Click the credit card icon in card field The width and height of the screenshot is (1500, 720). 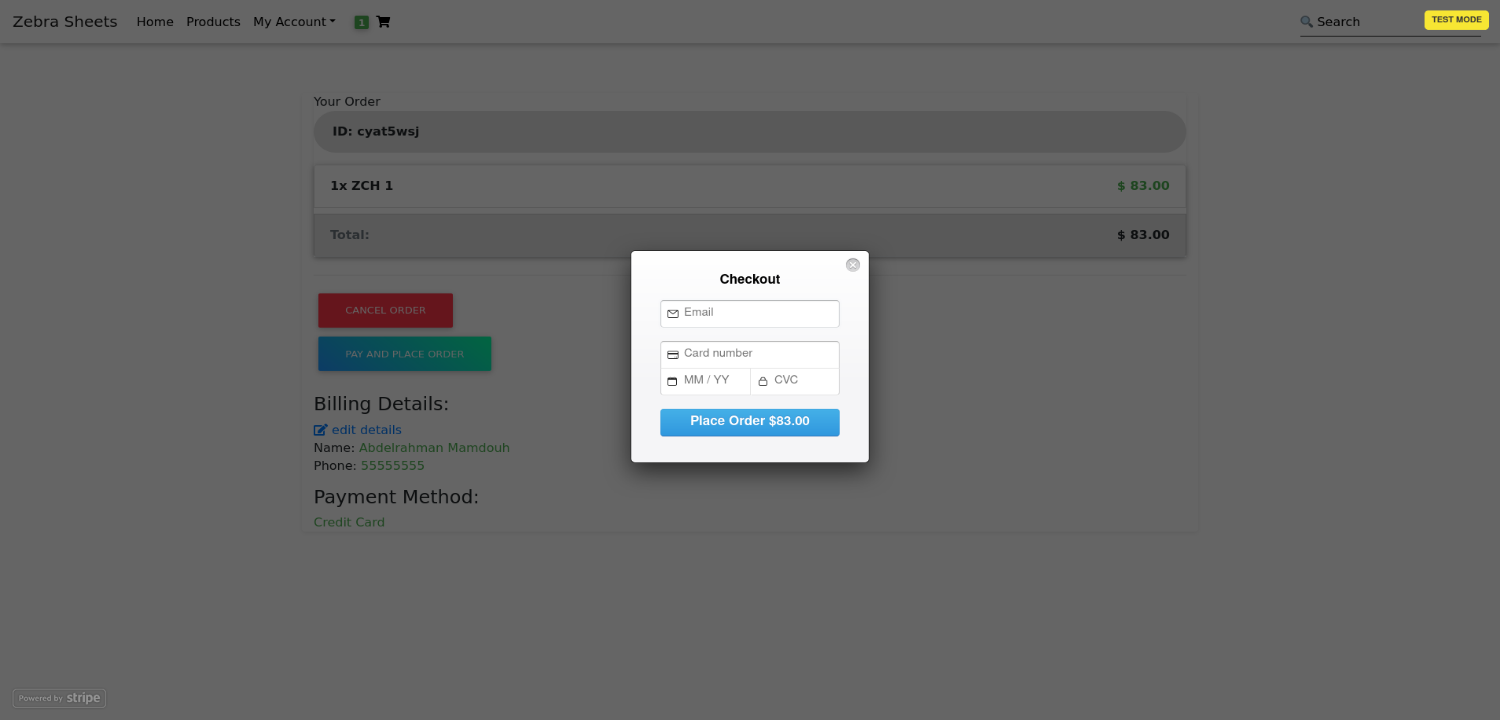[673, 355]
